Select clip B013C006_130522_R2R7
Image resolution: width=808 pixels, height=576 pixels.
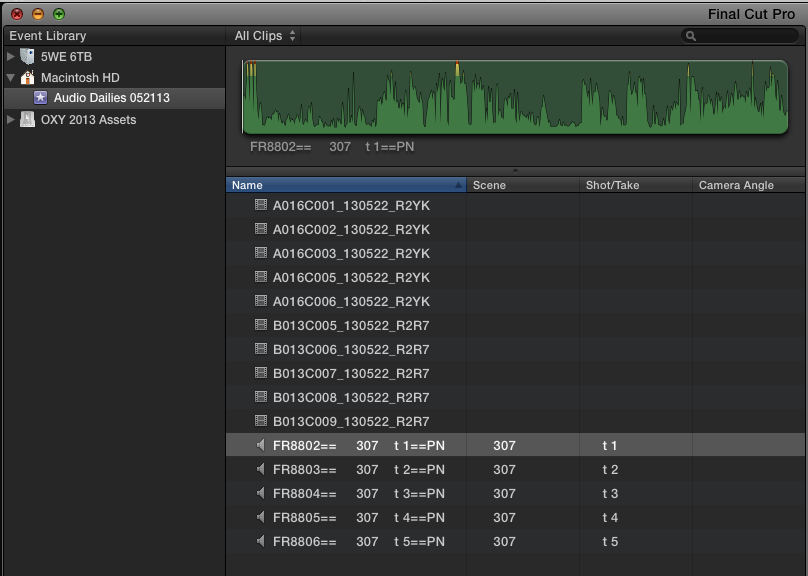click(x=351, y=349)
